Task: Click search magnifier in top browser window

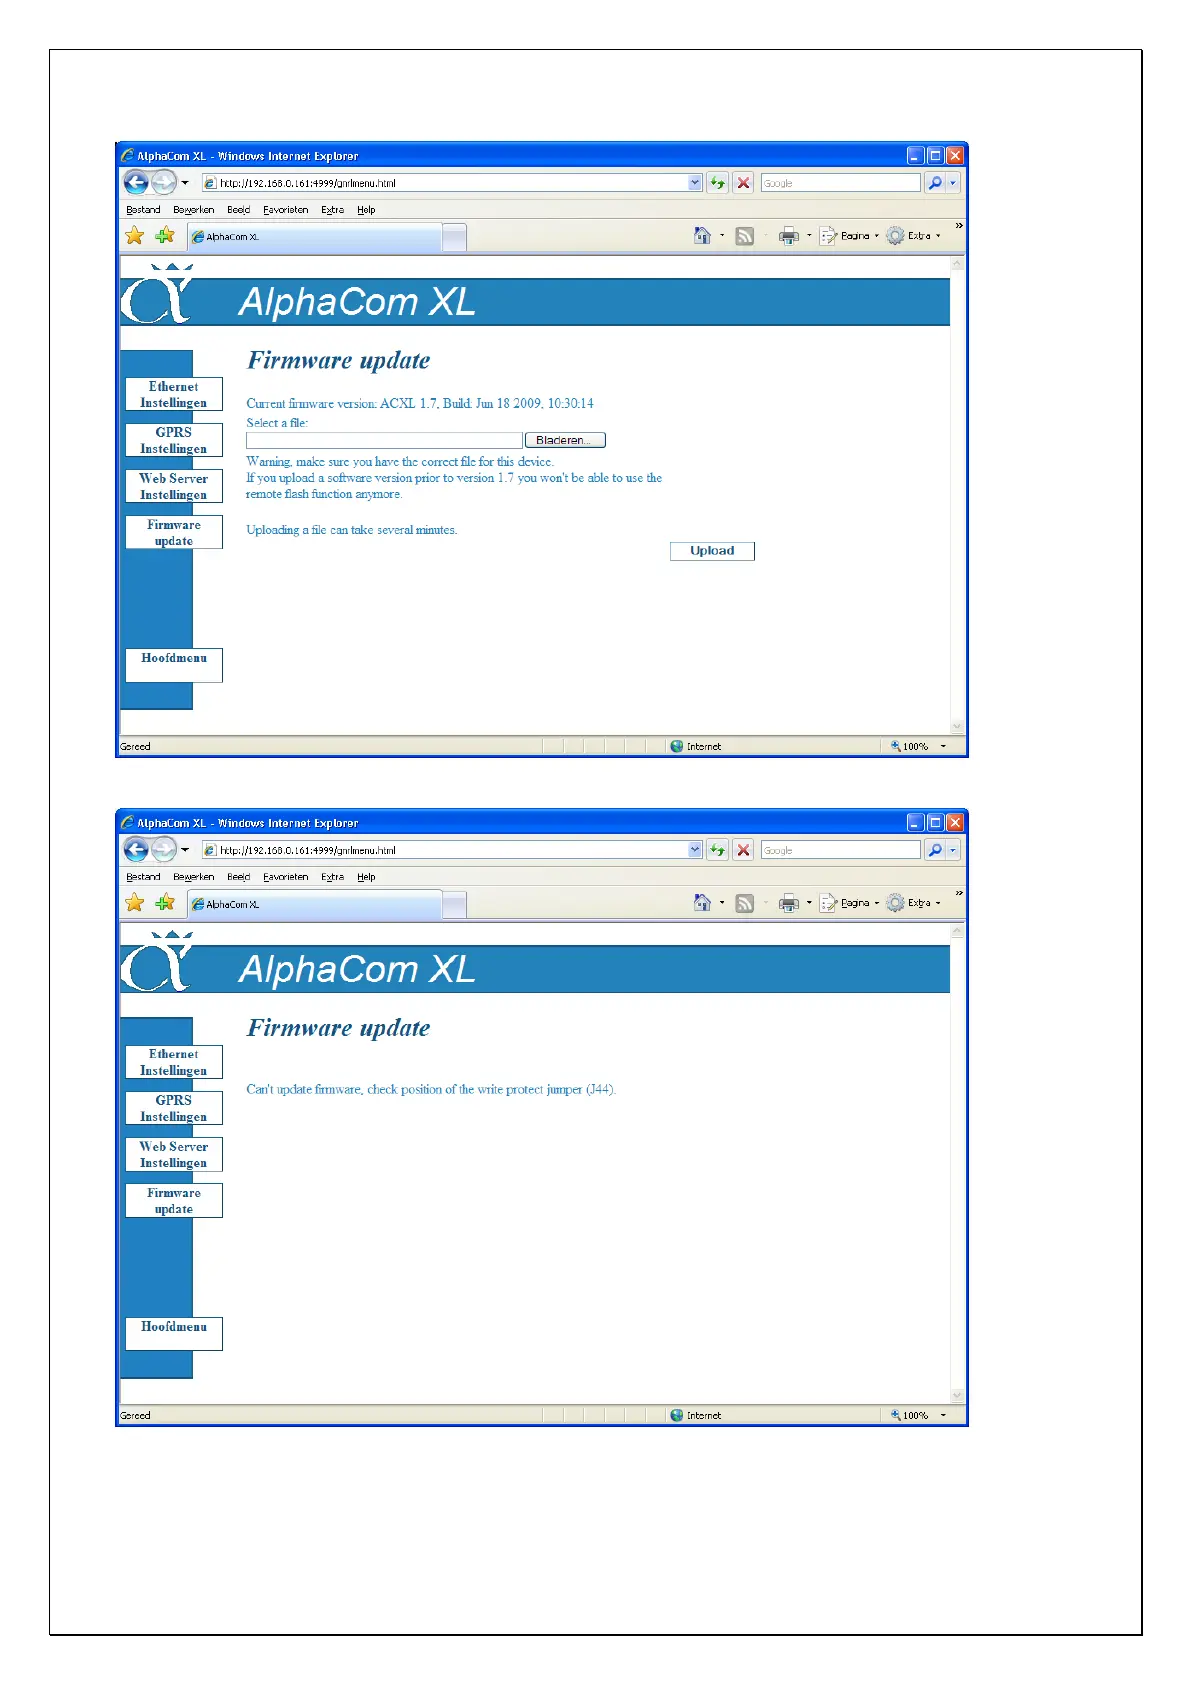Action: pyautogui.click(x=935, y=183)
